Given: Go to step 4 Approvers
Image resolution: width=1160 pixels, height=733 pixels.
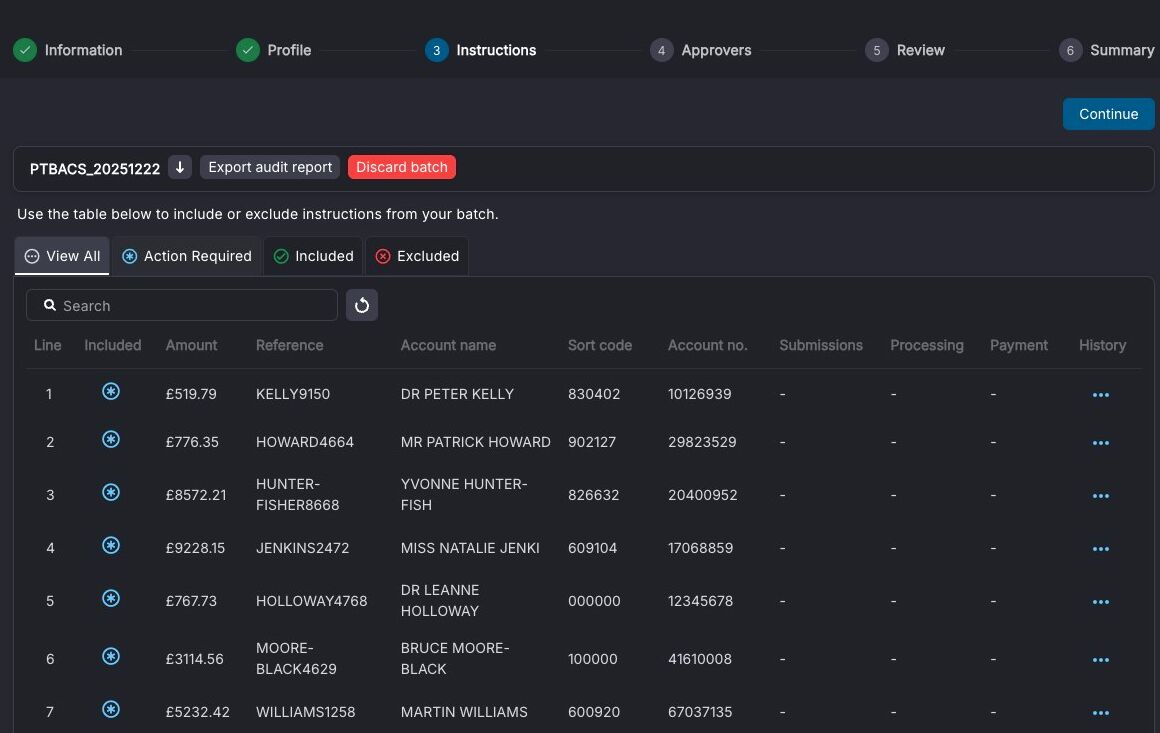Looking at the screenshot, I should point(701,50).
